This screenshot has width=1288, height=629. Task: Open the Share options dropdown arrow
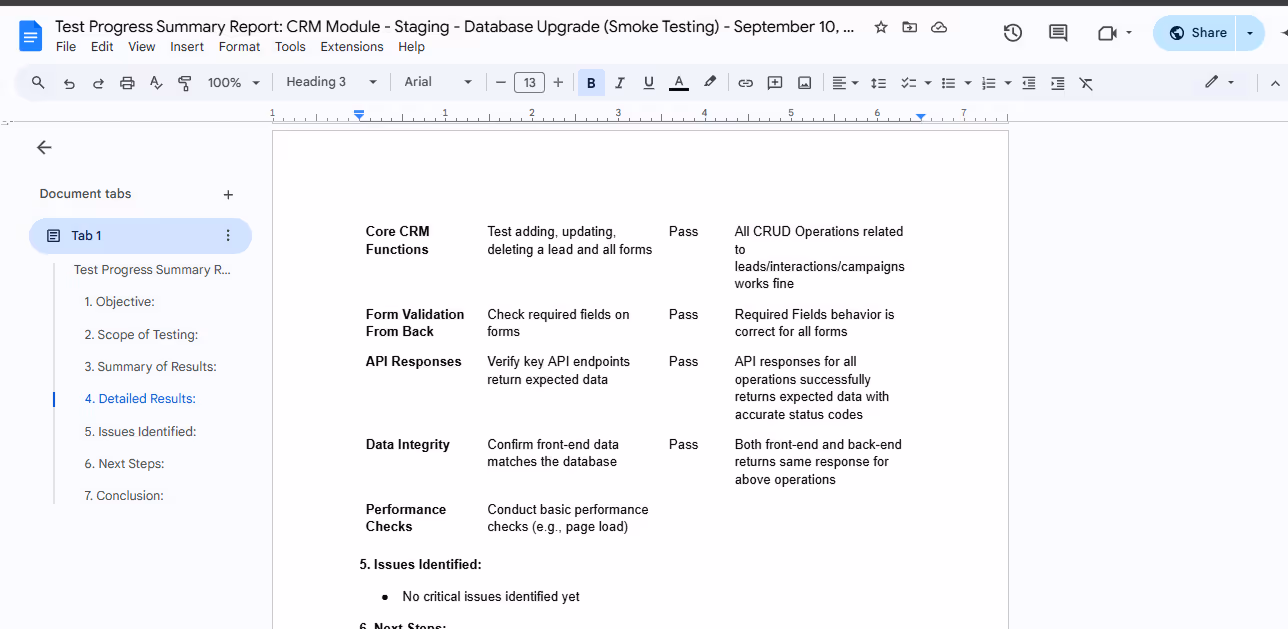coord(1250,33)
